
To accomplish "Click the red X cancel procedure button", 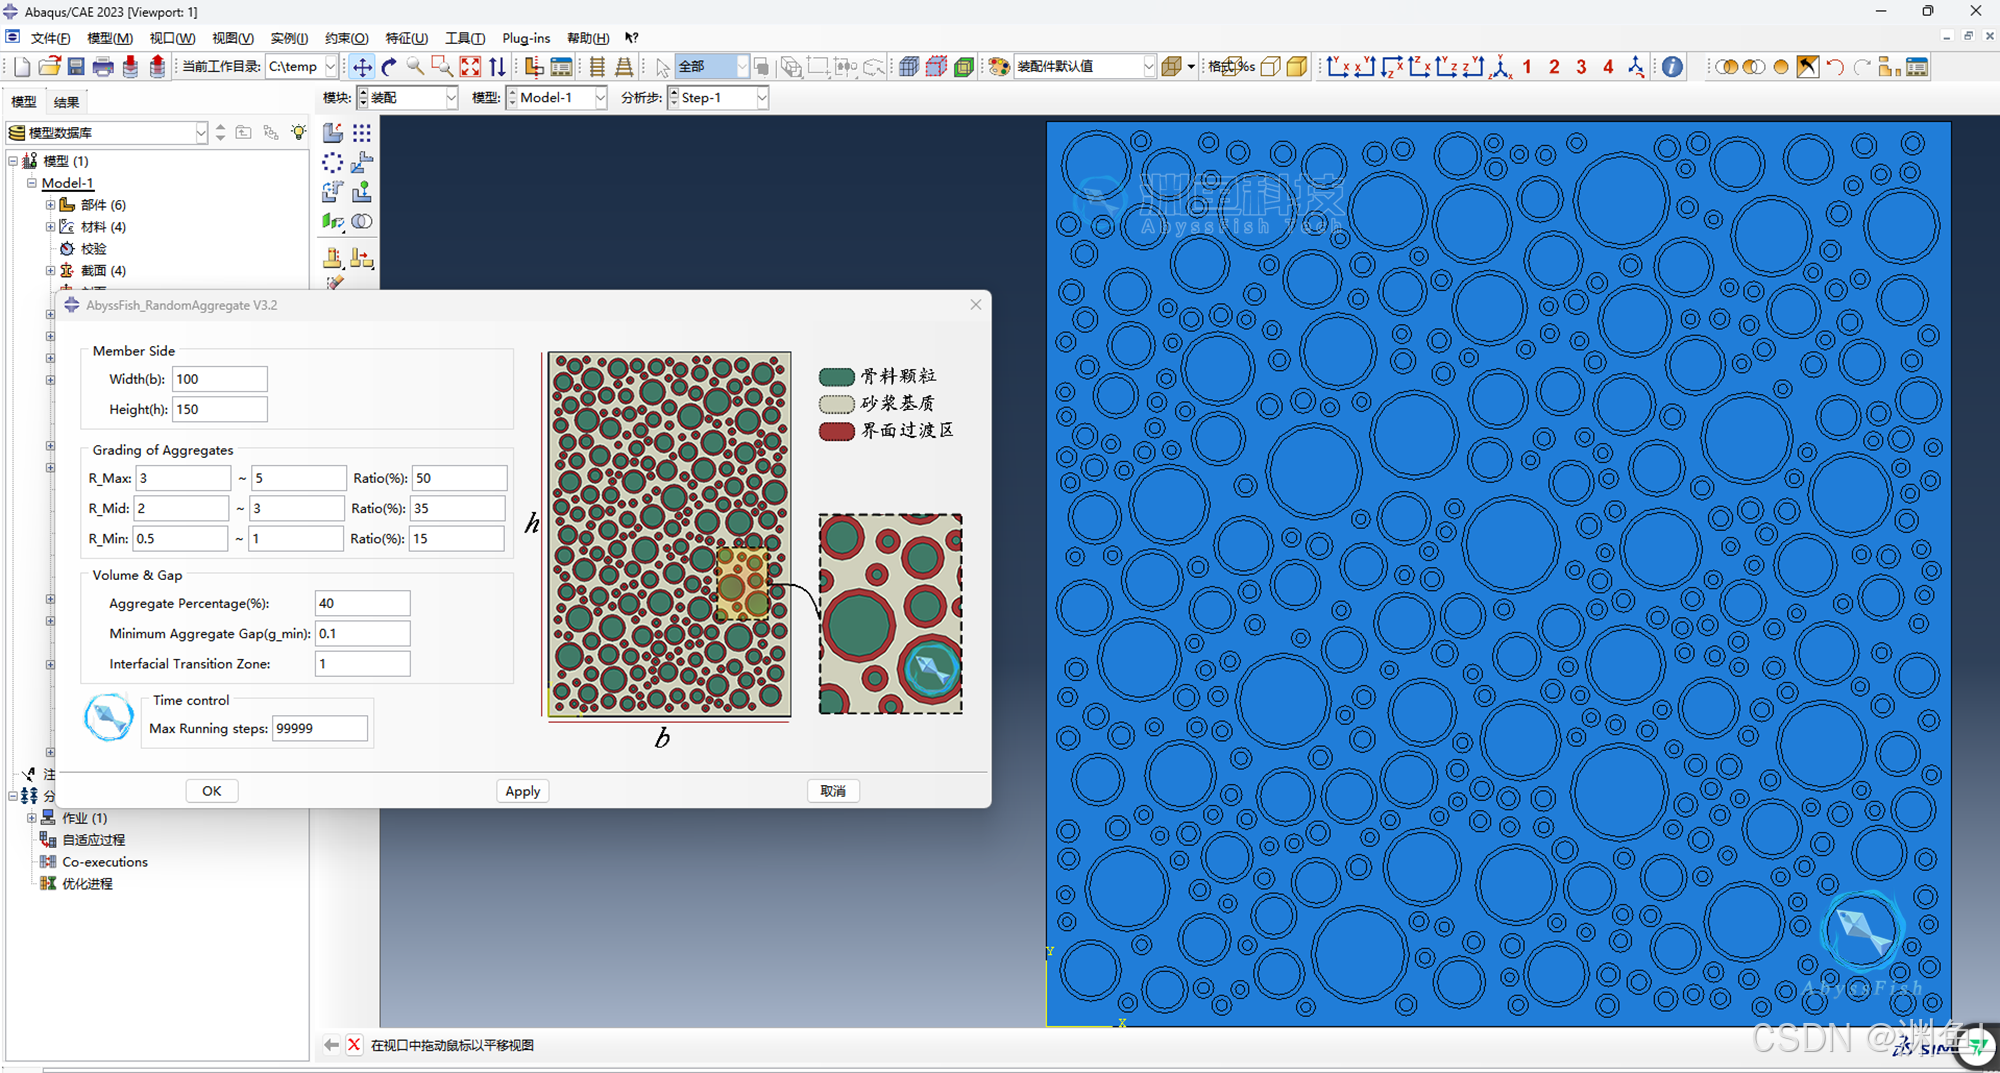I will pyautogui.click(x=354, y=1045).
